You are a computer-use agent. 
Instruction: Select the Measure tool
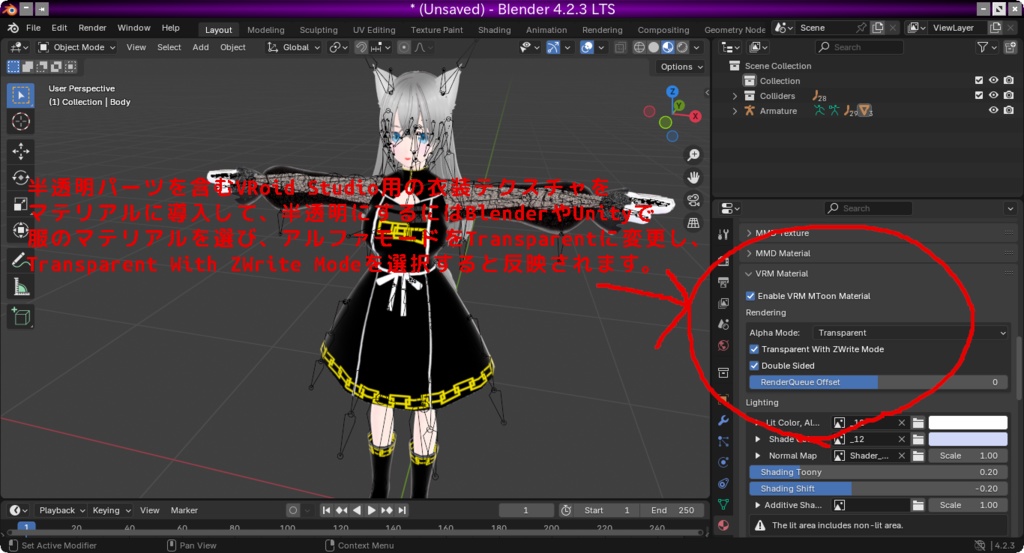point(21,287)
